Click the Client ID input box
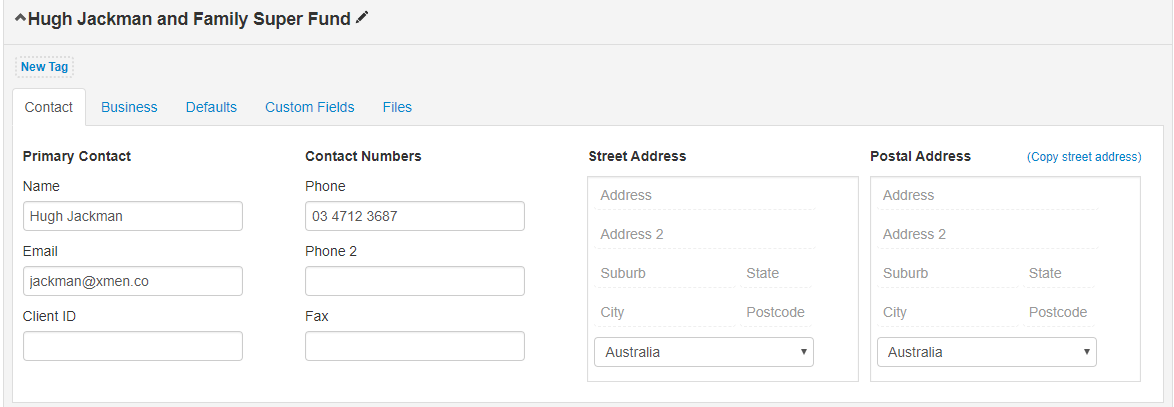The height and width of the screenshot is (407, 1174). (133, 346)
